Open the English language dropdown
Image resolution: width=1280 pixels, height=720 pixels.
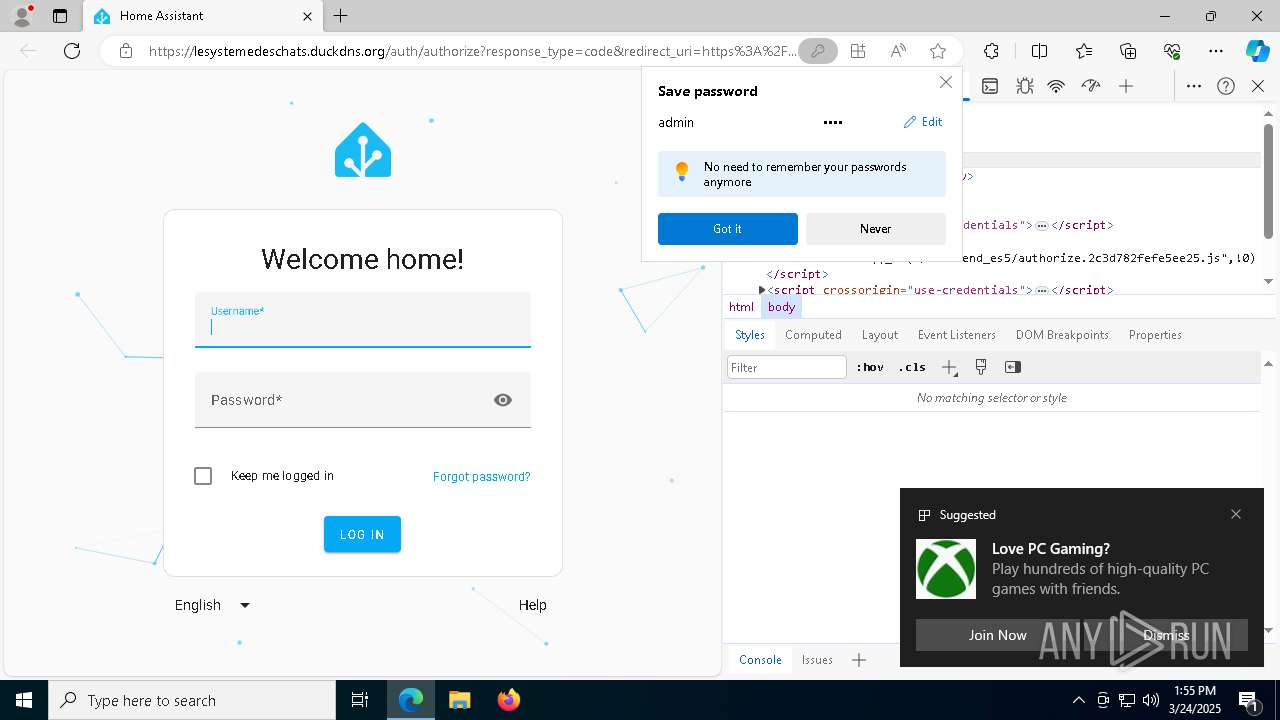[x=212, y=605]
